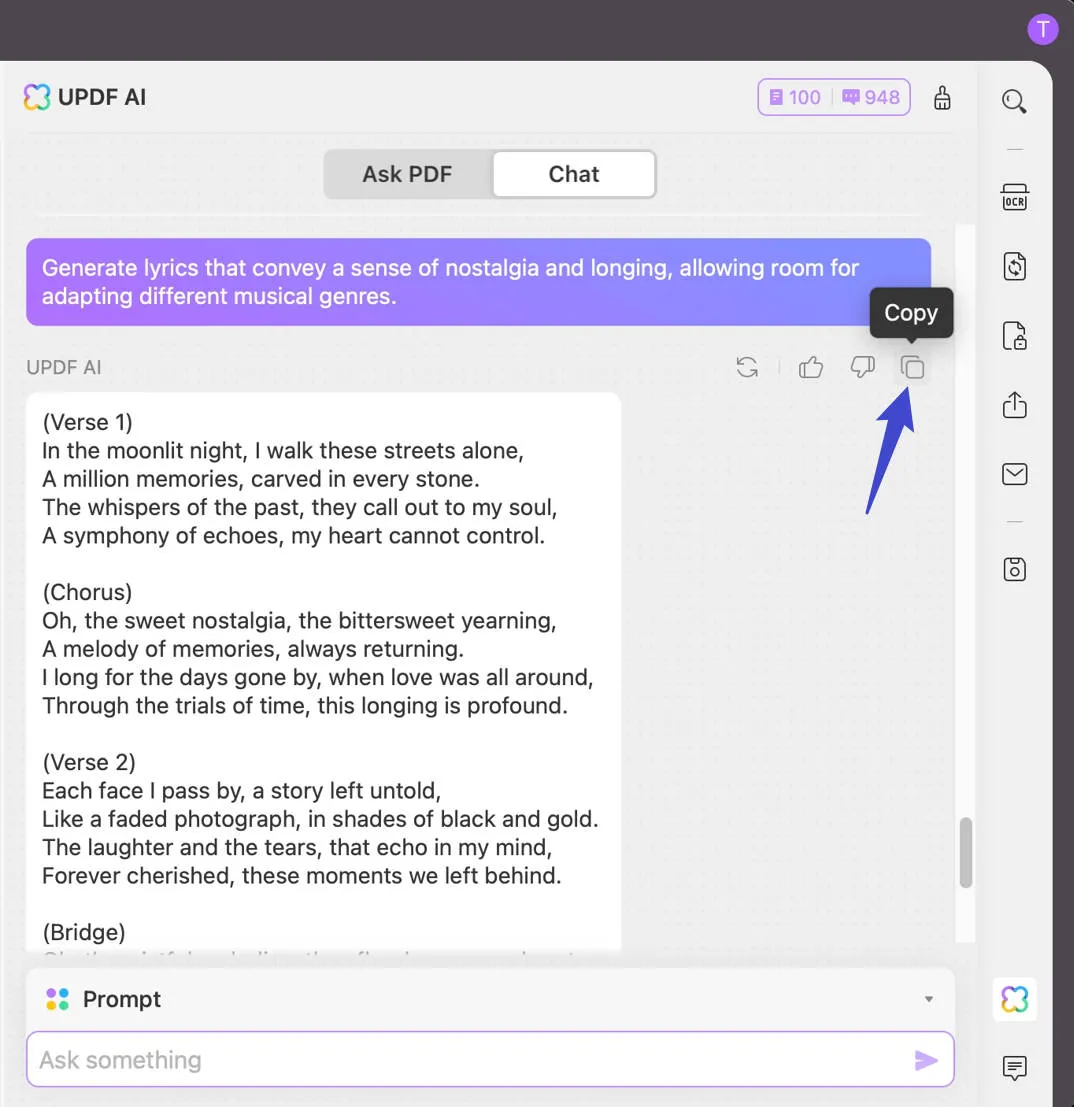
Task: Click the UPDF AI logo icon
Action: pyautogui.click(x=37, y=97)
